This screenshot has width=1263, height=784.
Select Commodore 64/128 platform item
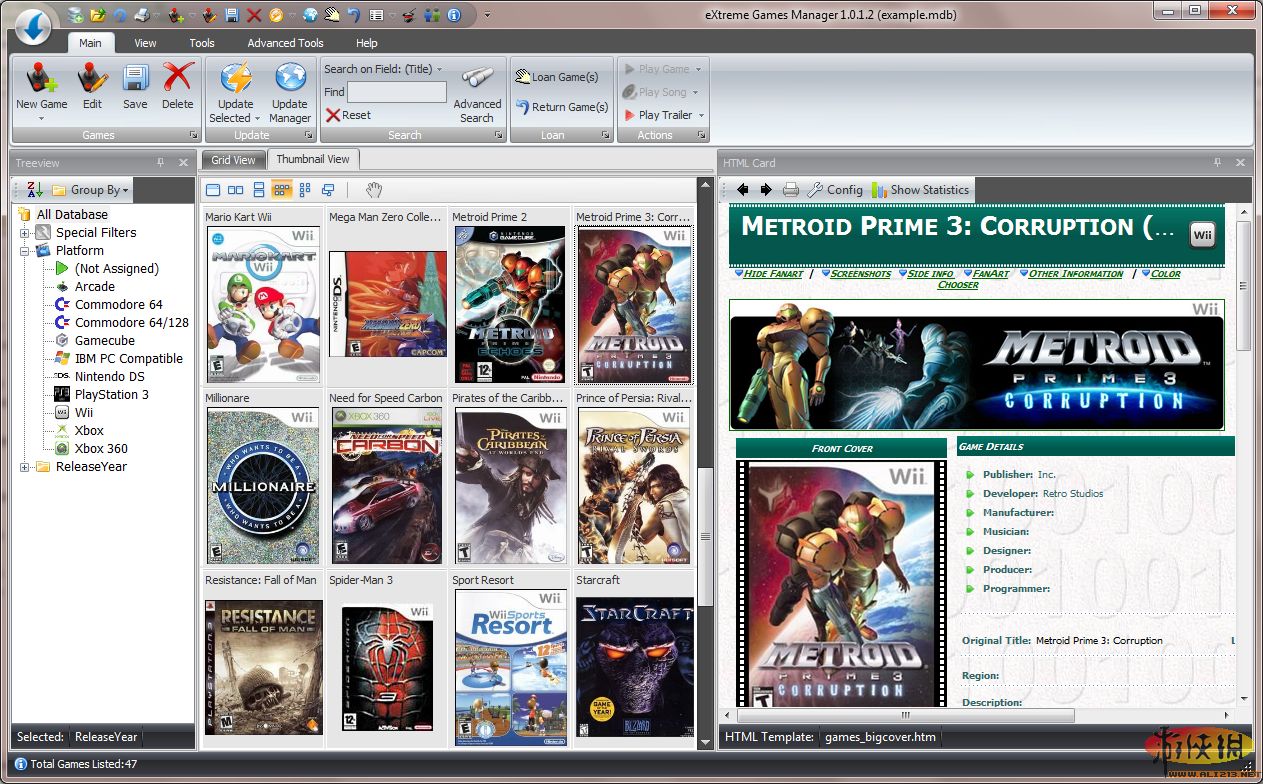[x=131, y=322]
